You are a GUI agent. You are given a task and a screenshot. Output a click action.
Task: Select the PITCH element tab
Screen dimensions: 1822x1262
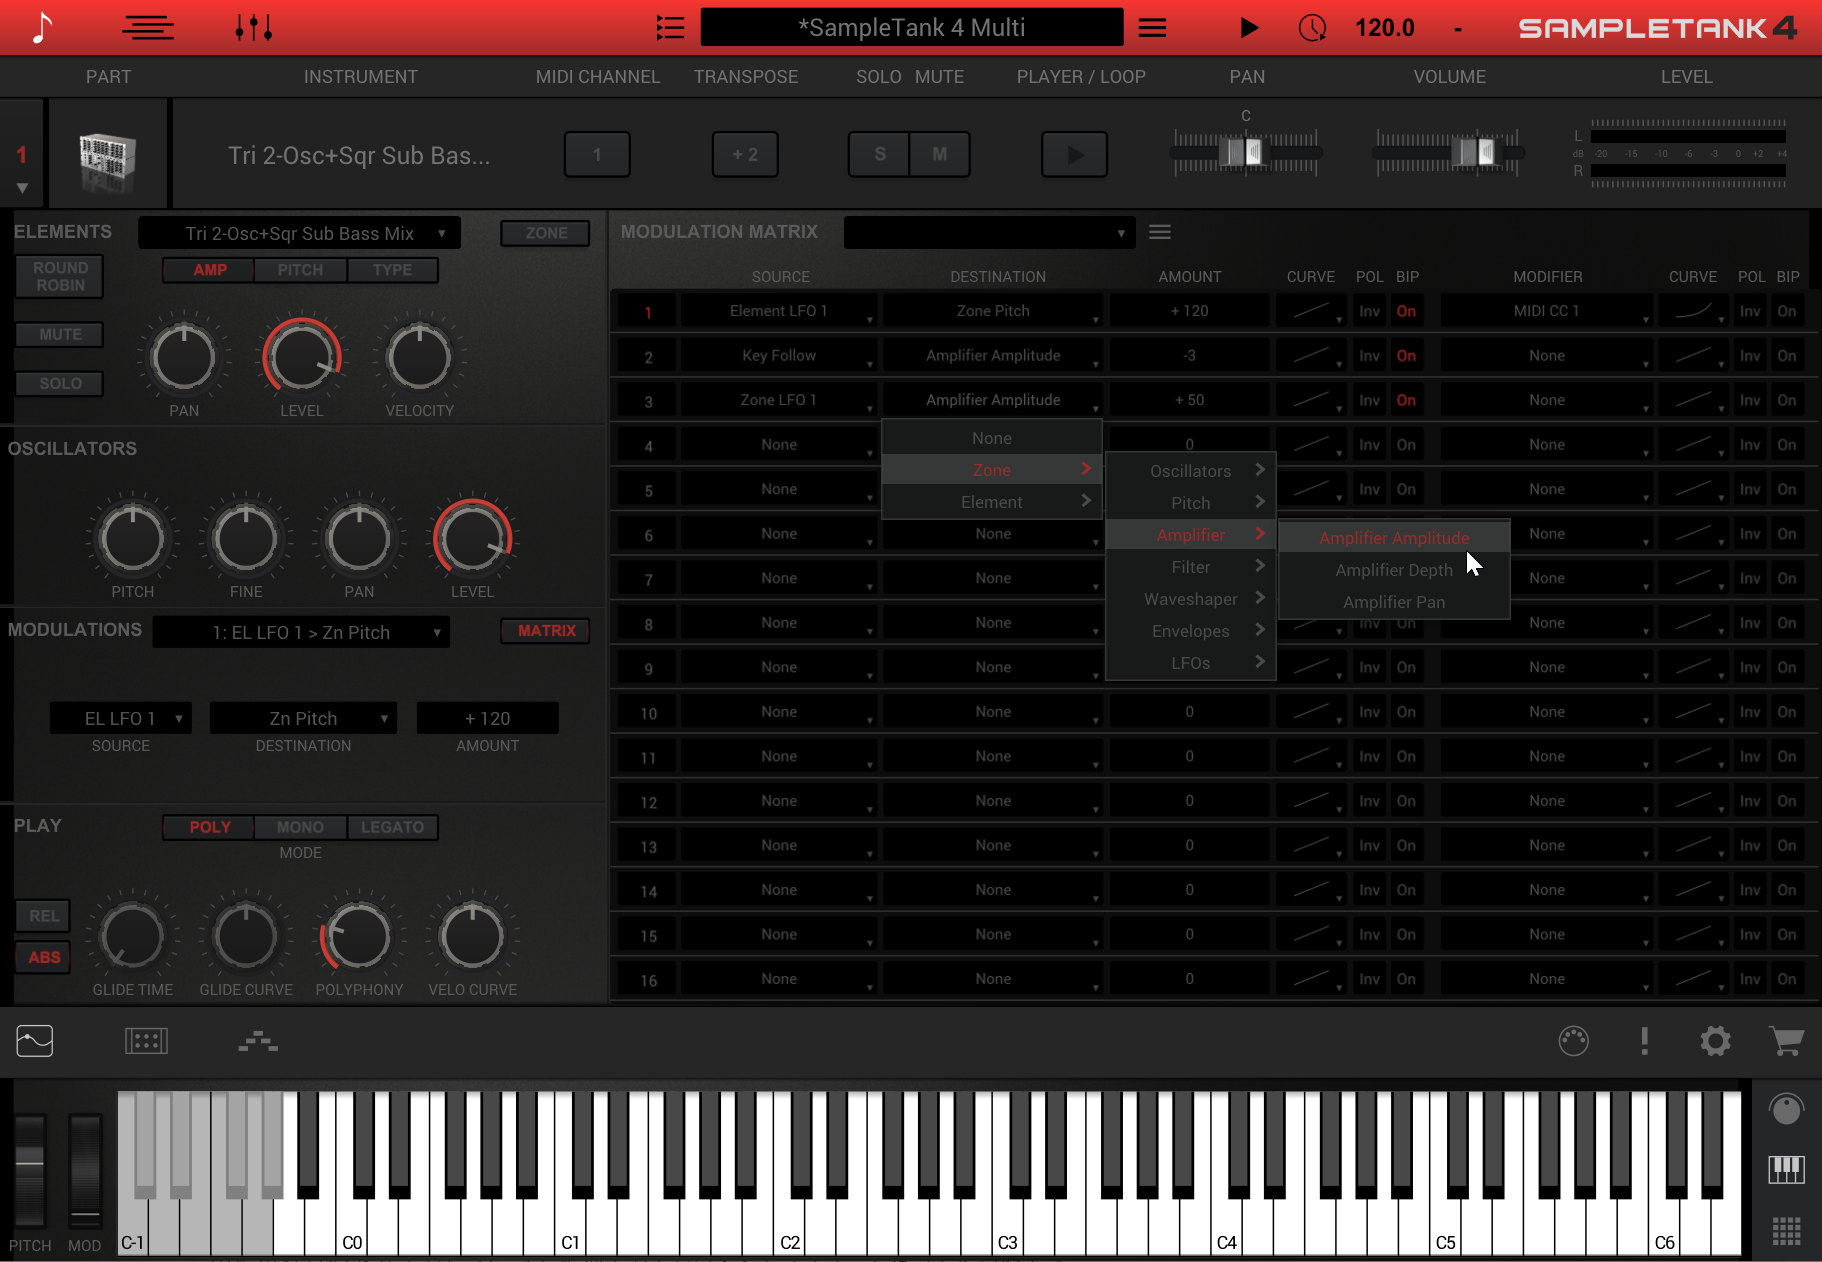click(300, 270)
